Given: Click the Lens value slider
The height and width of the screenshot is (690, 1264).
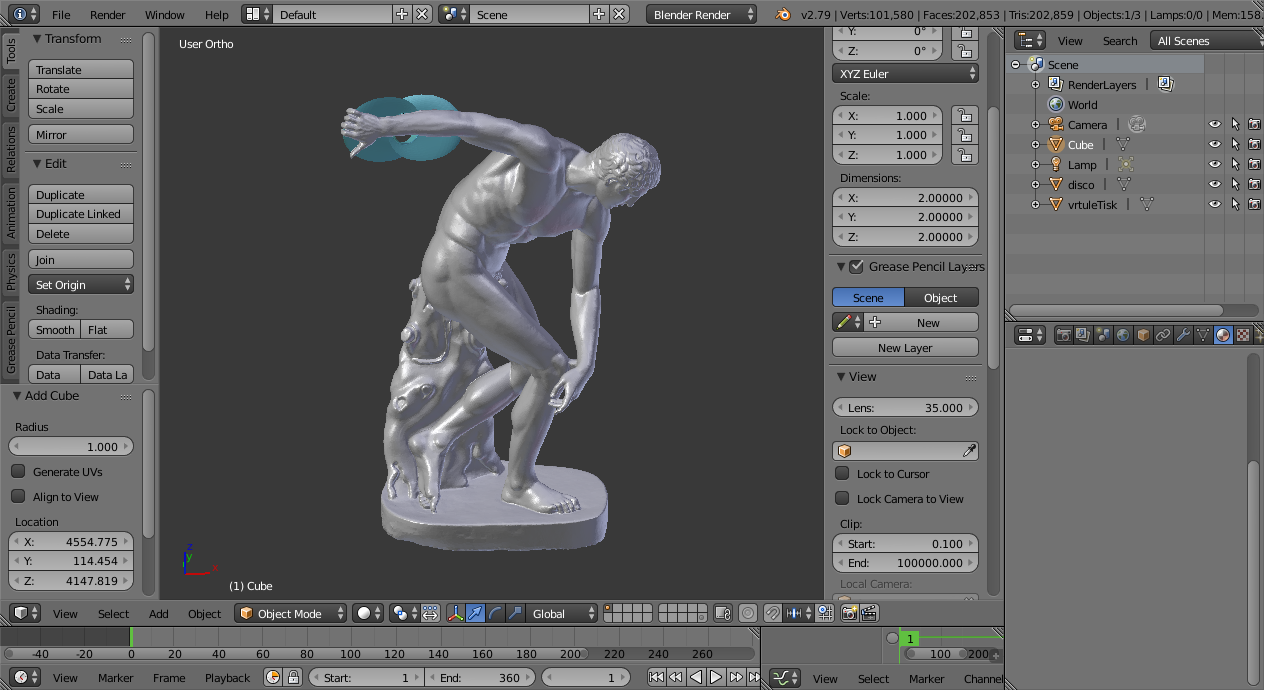Looking at the screenshot, I should (905, 407).
